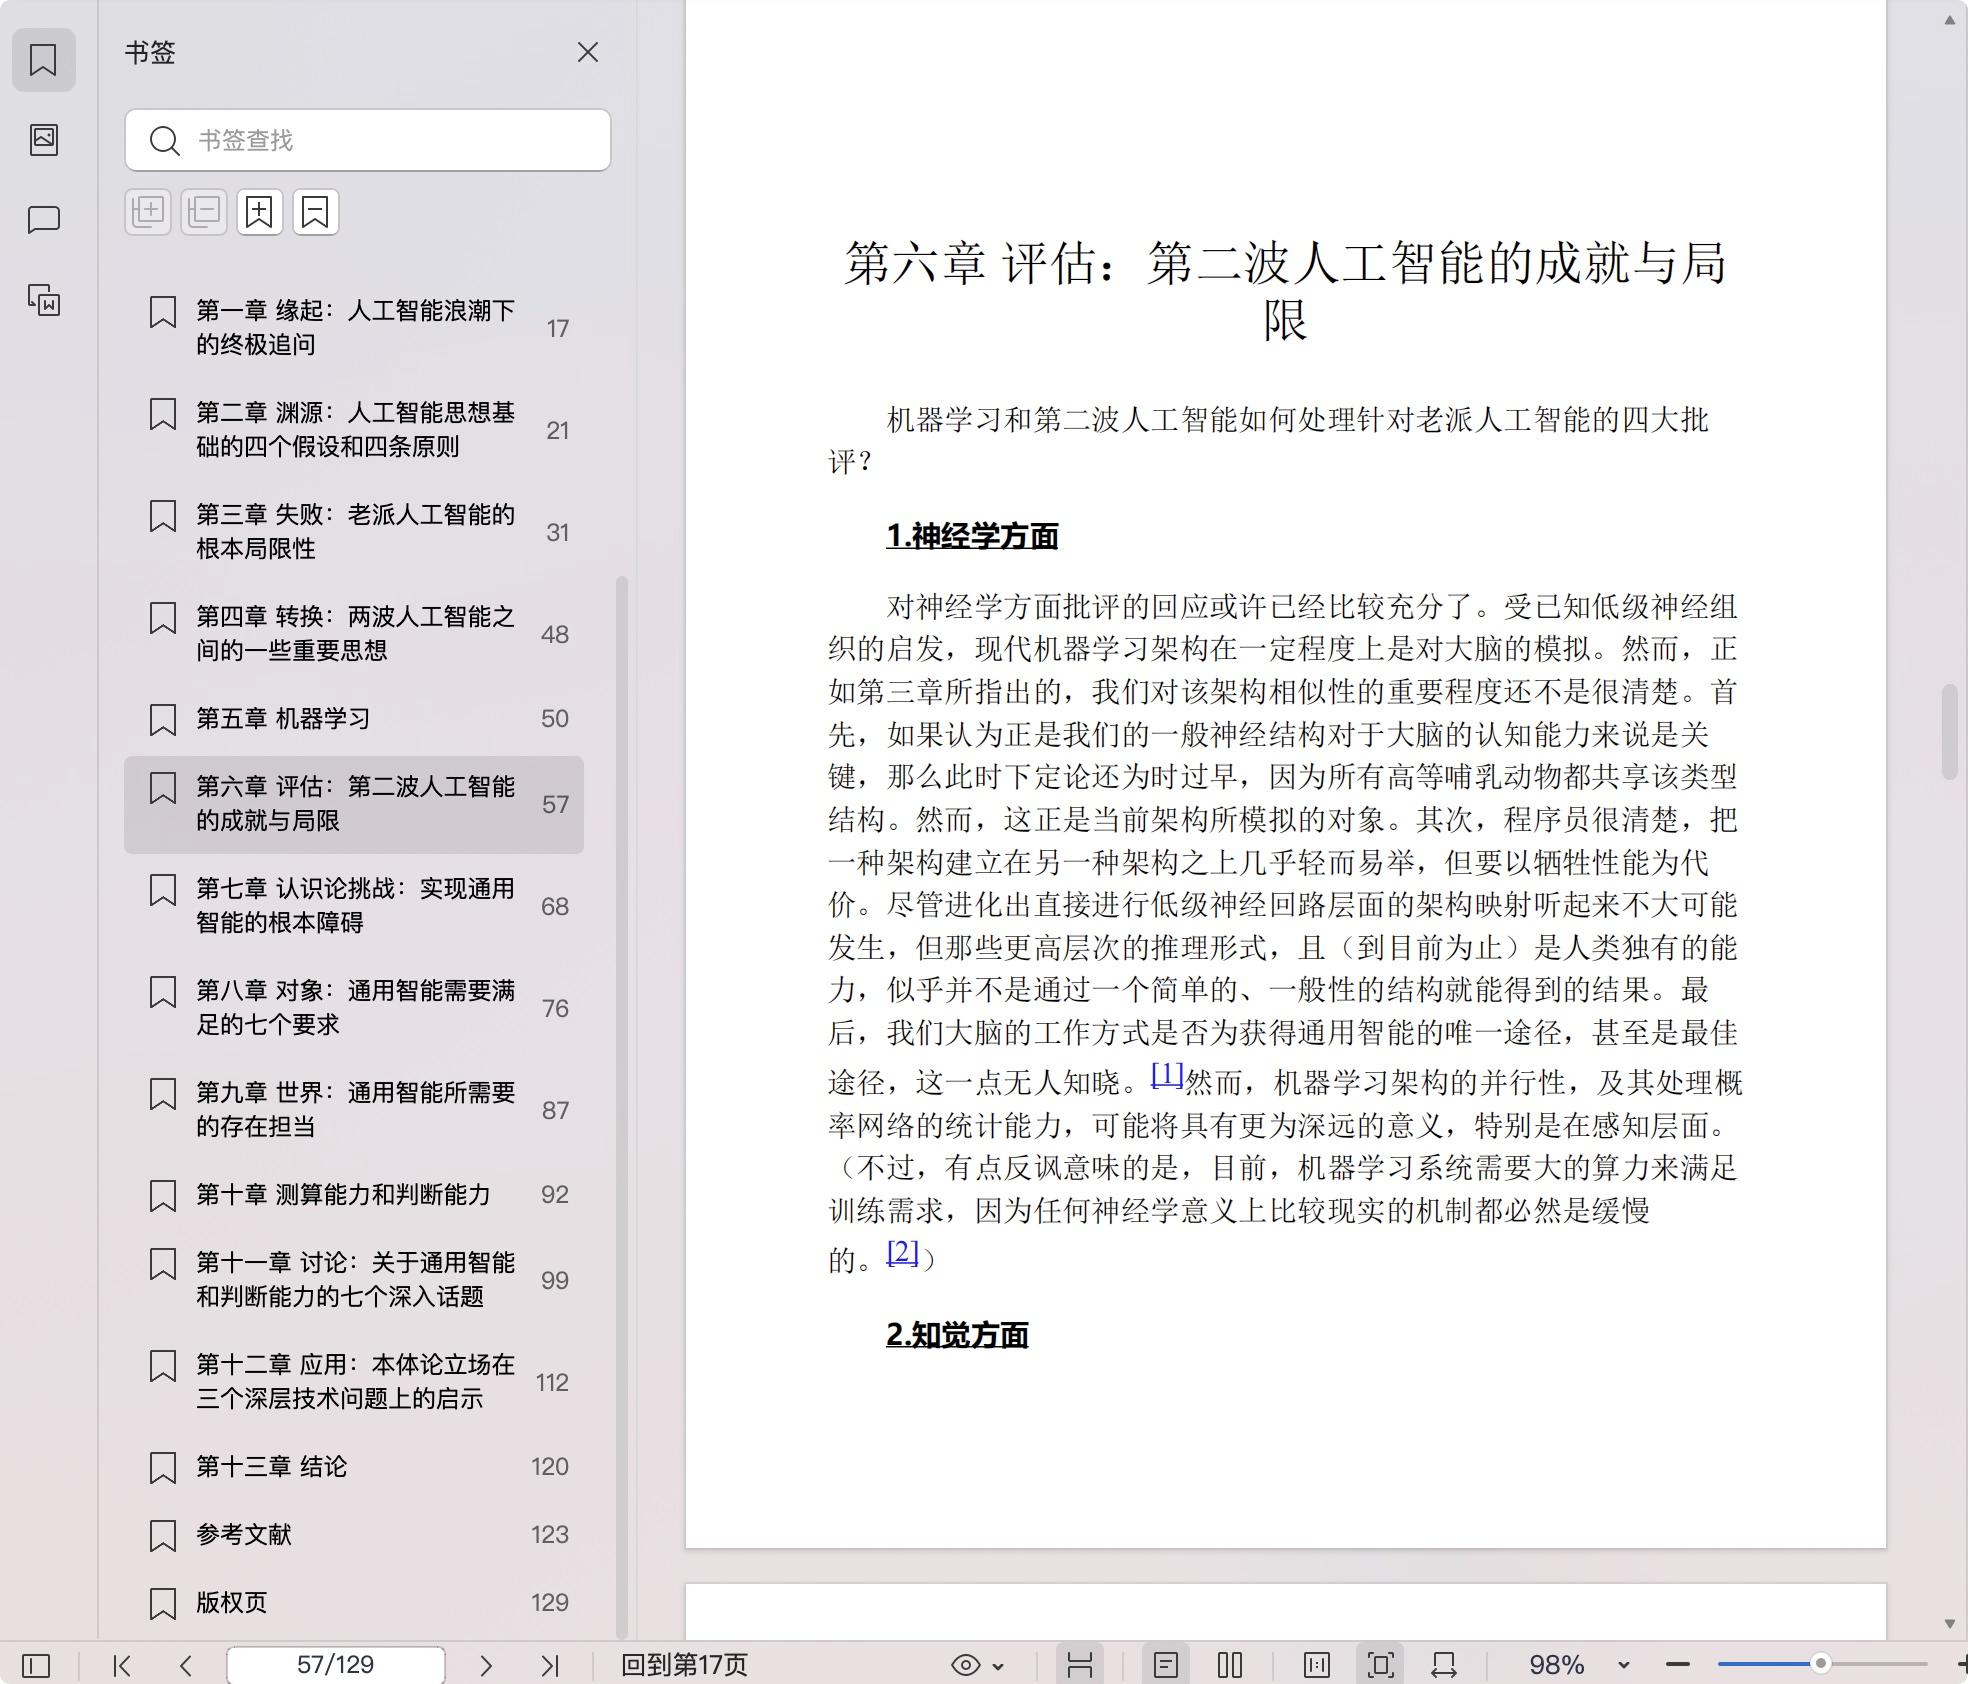Open the thumbnails sidebar panel icon

coord(43,139)
